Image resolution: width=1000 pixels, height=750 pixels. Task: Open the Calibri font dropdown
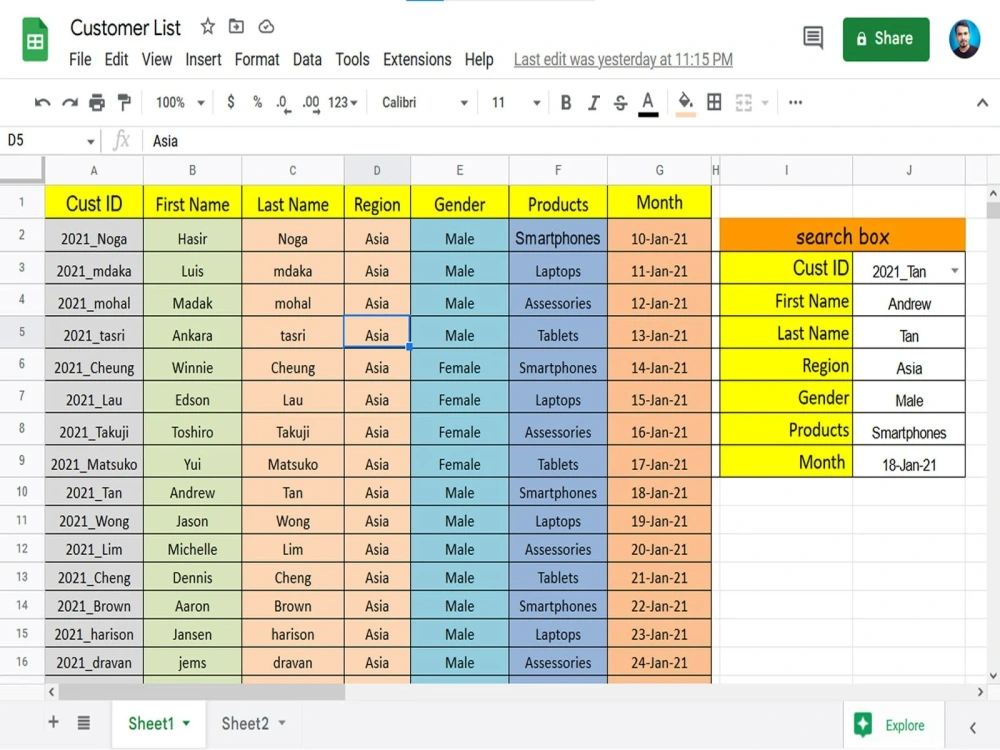[x=425, y=103]
